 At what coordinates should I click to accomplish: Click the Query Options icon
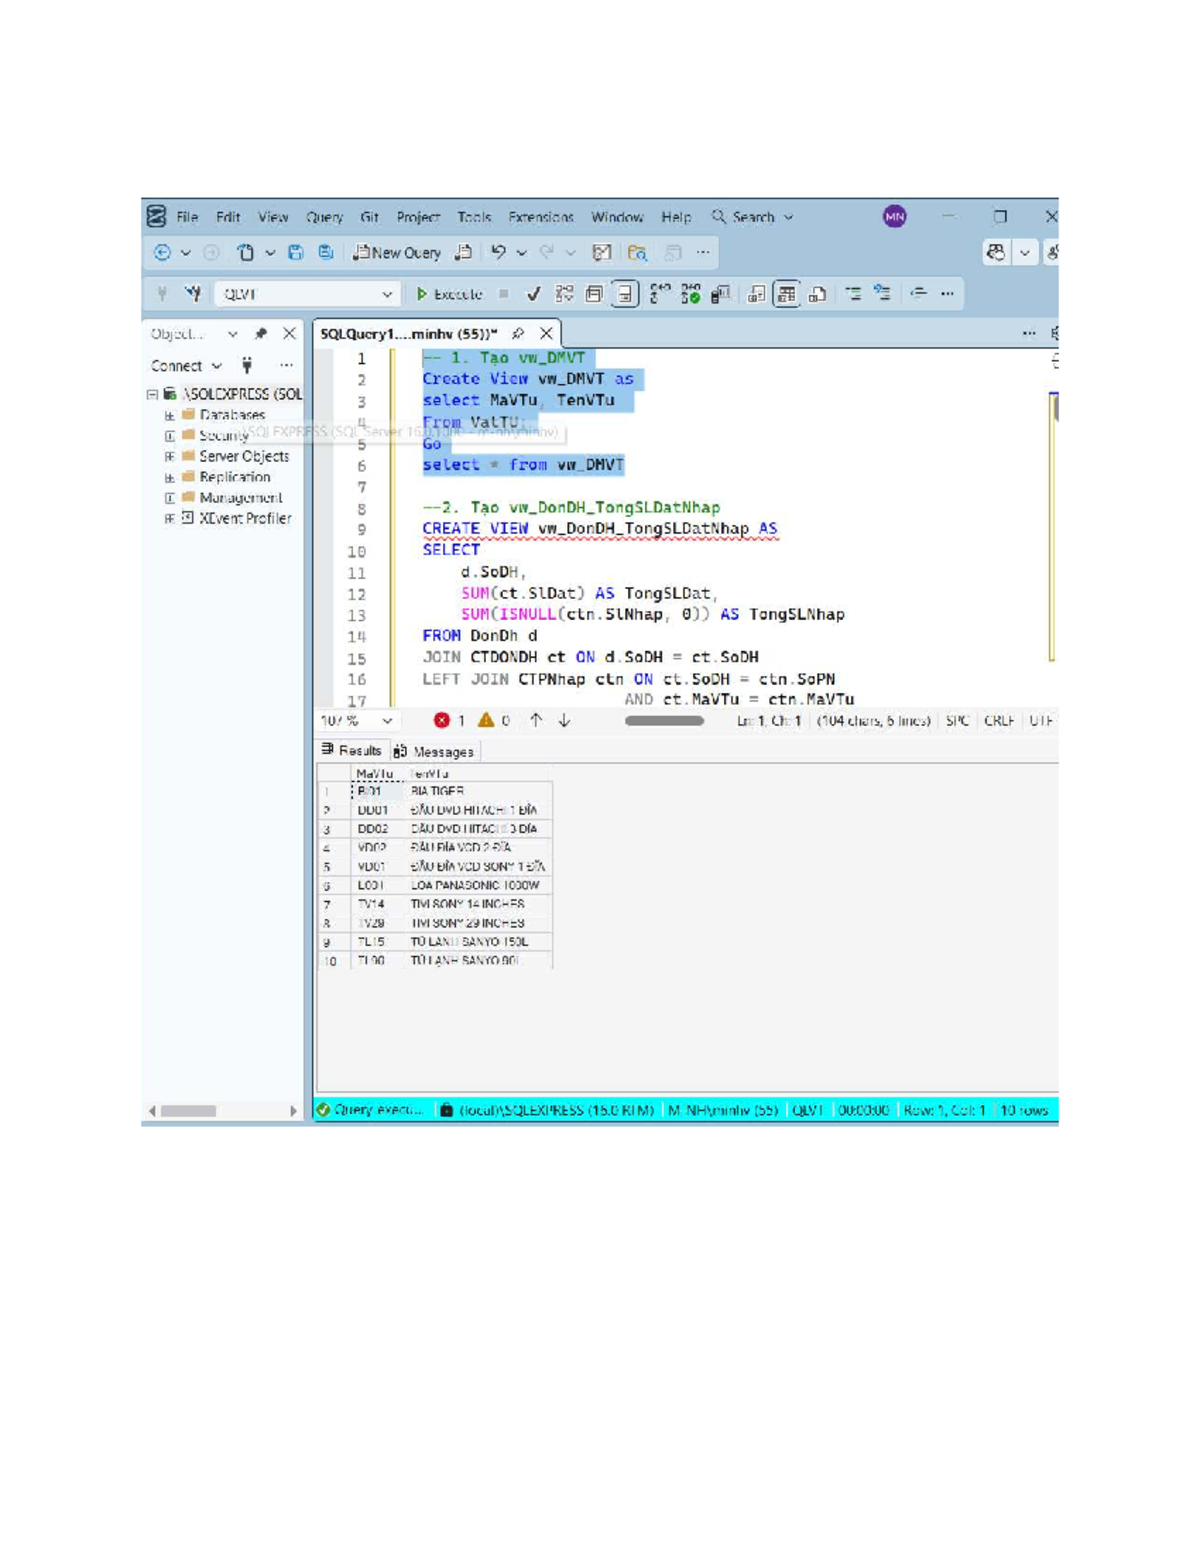coord(594,294)
